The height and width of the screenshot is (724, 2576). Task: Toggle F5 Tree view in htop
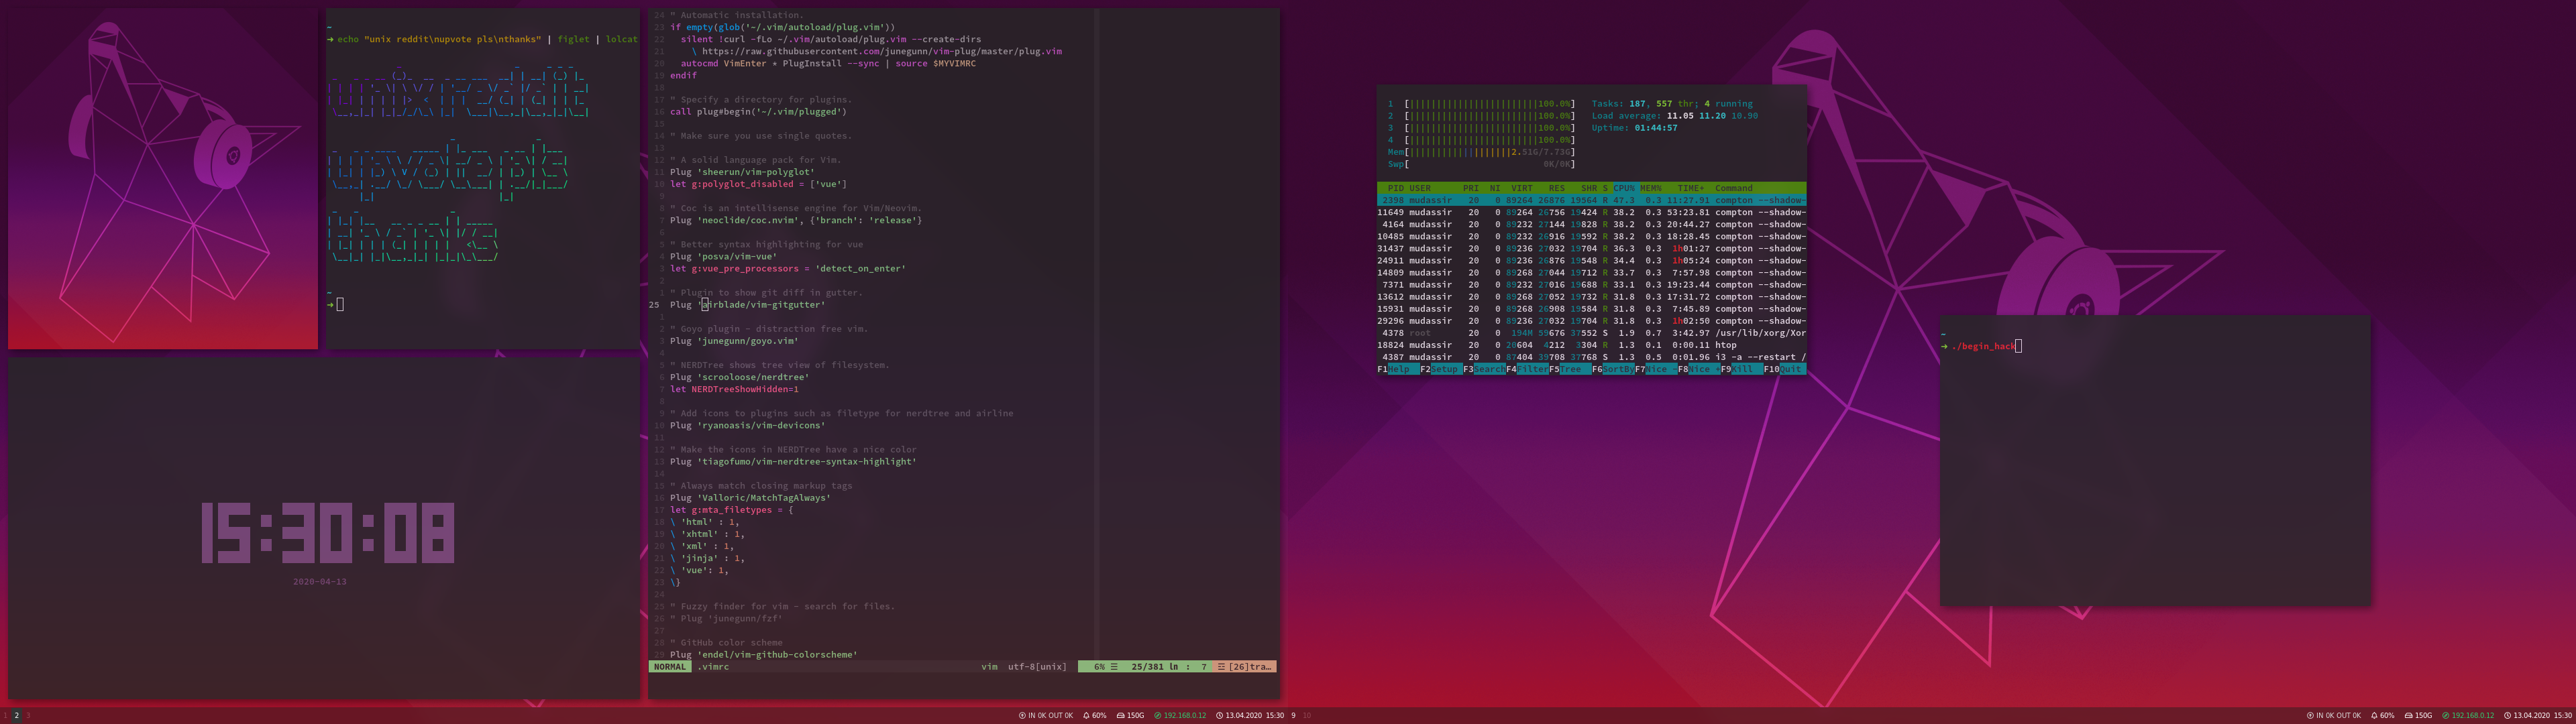(1570, 369)
